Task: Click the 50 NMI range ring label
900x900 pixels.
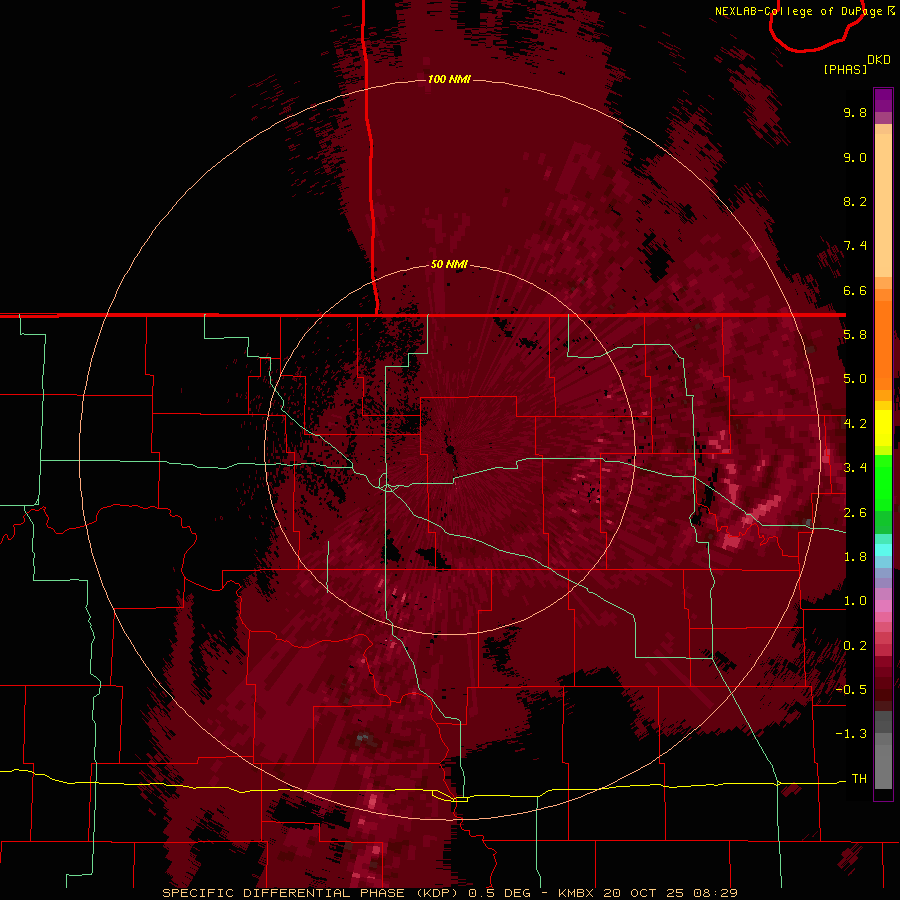Action: coord(449,264)
